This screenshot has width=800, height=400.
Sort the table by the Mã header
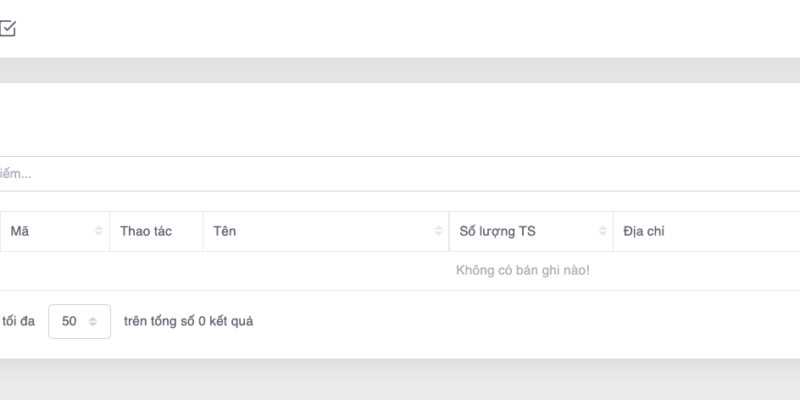20,231
